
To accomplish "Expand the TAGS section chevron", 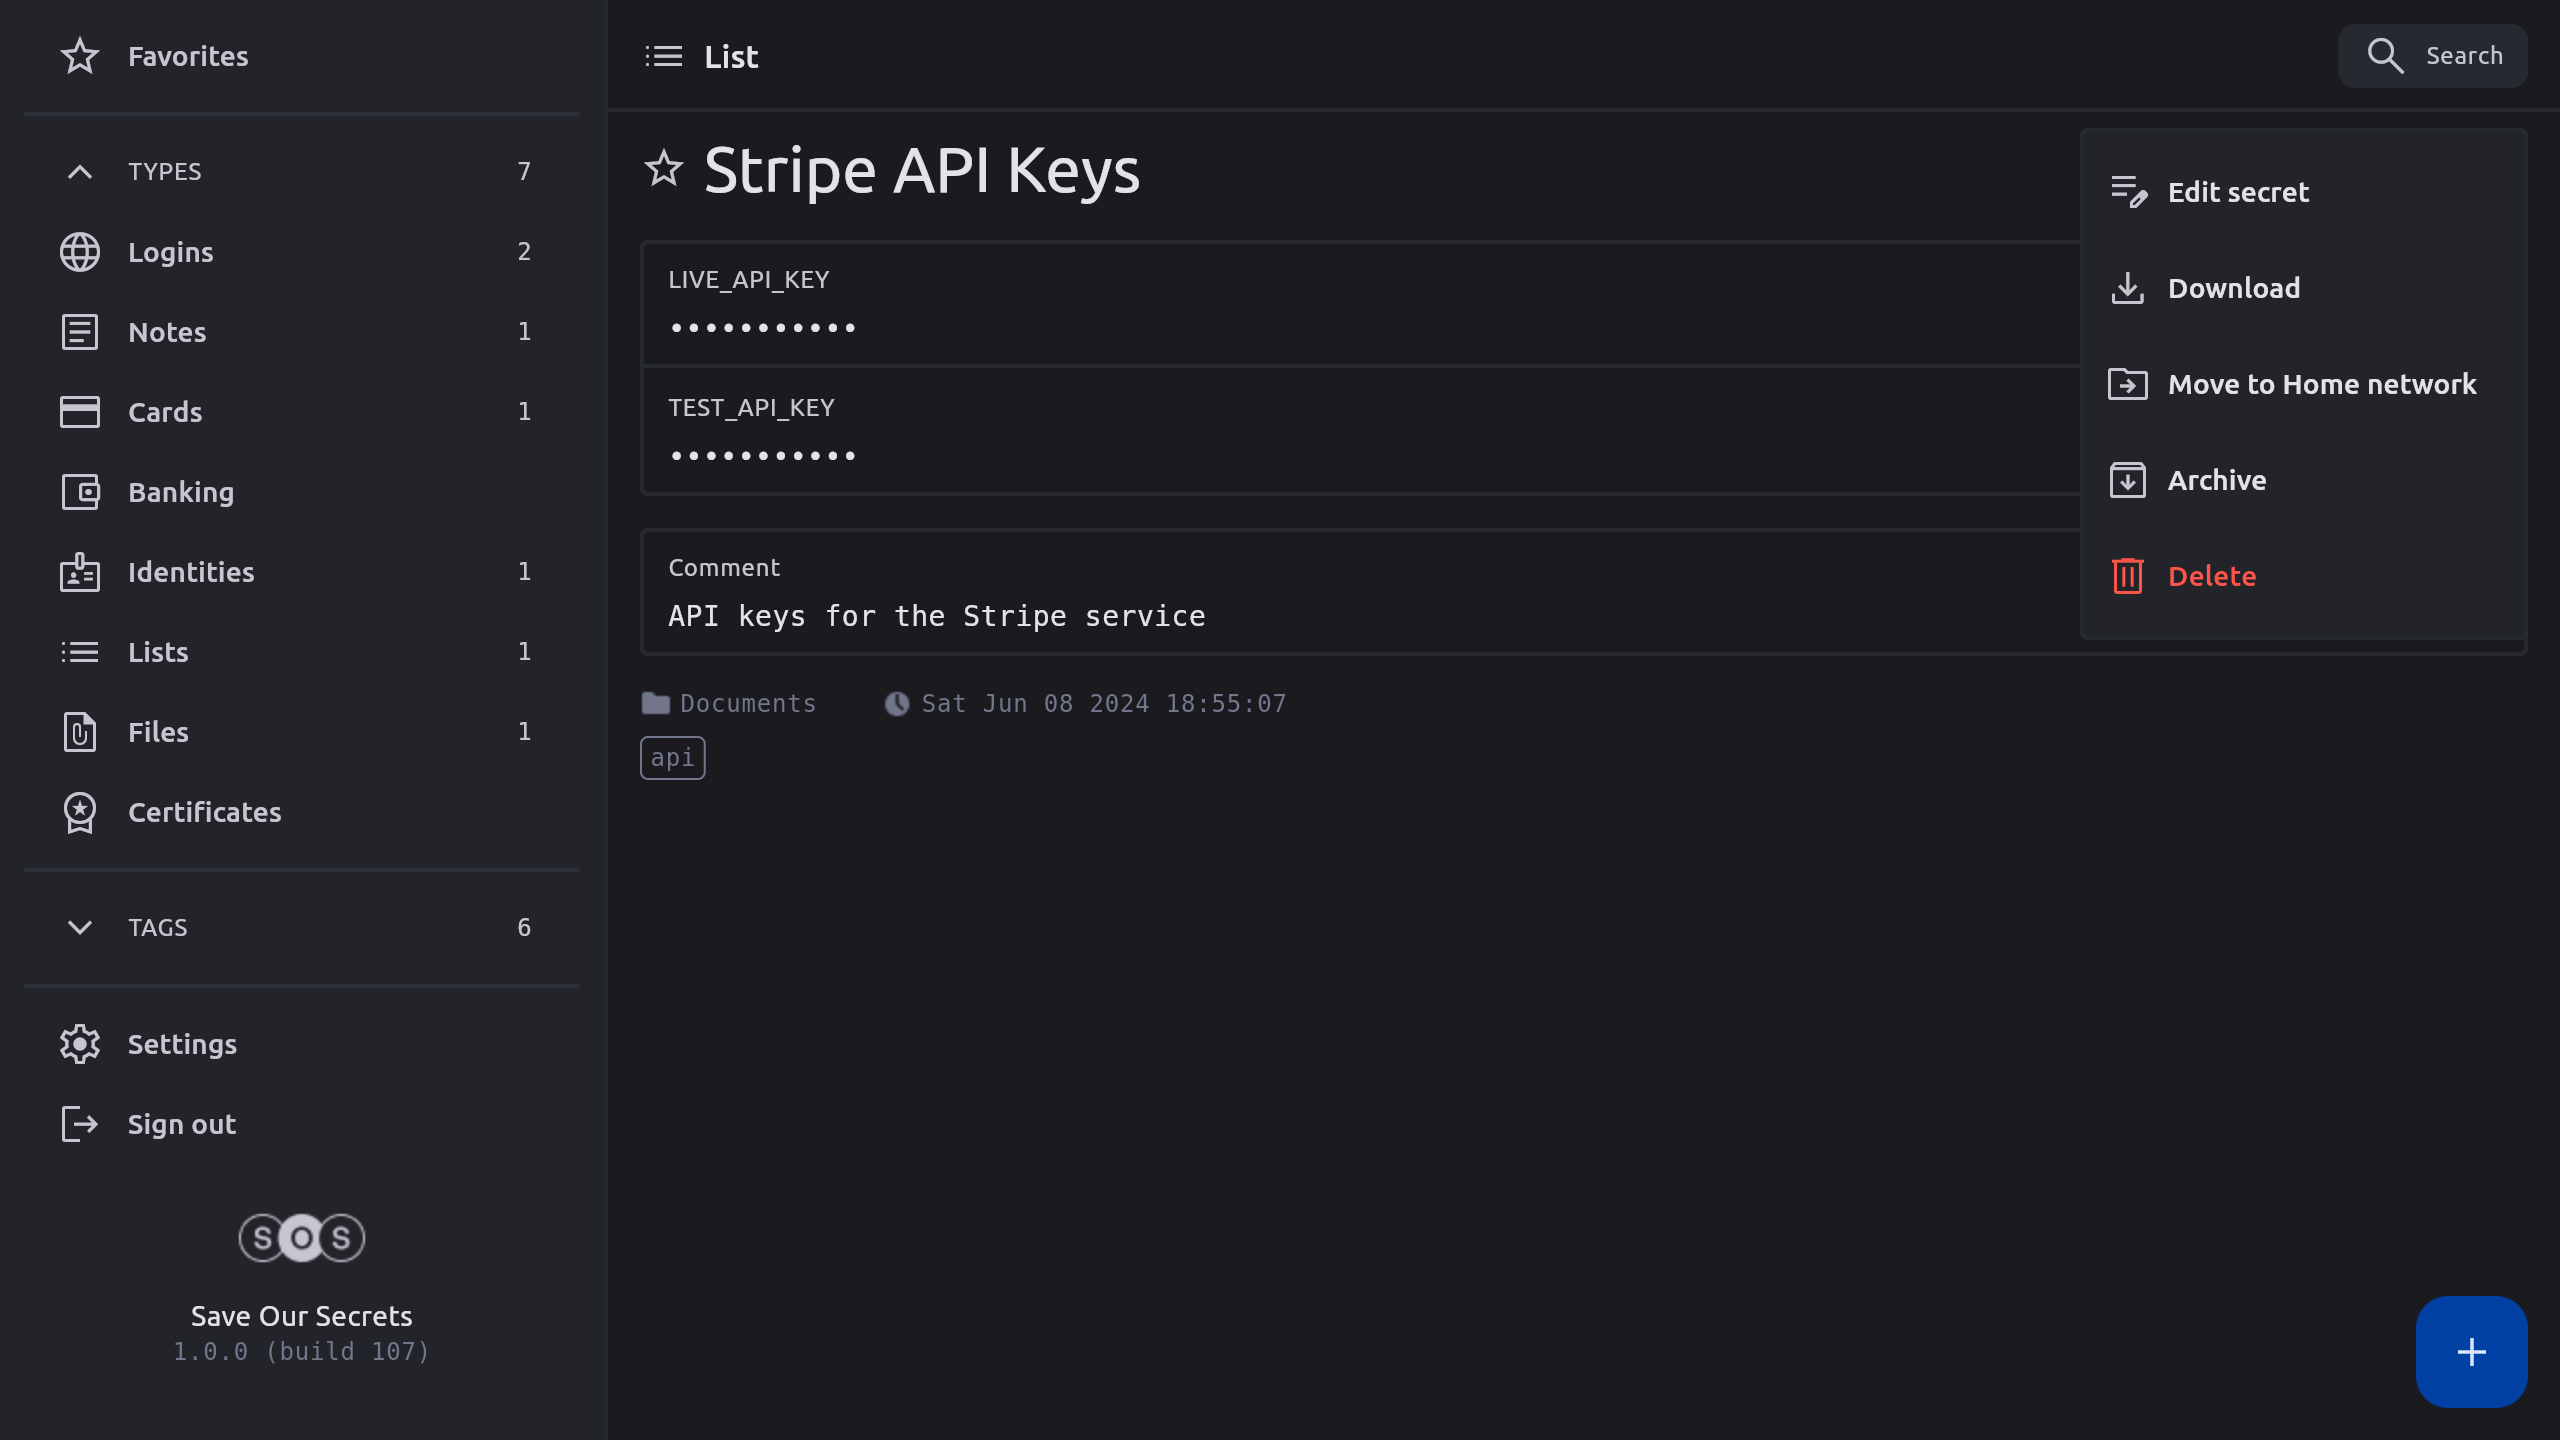I will (x=80, y=927).
